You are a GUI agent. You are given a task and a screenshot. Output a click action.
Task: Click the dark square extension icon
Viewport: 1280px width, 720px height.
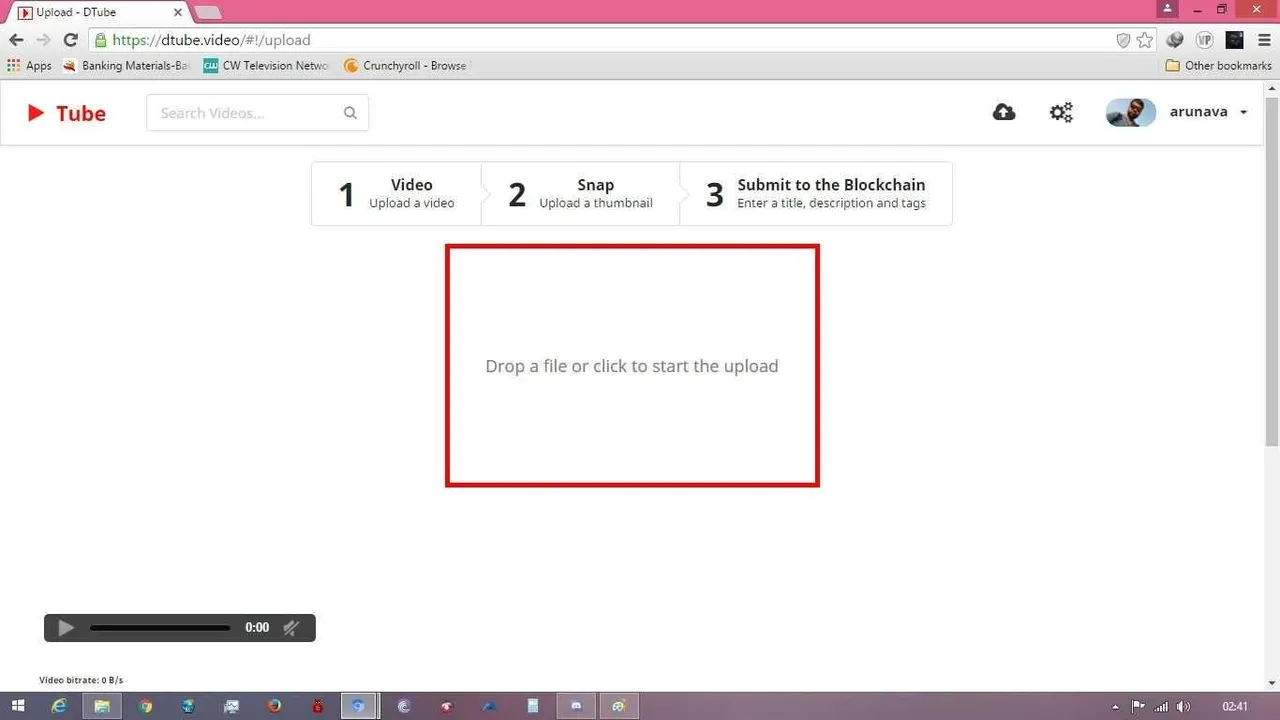pos(1235,40)
